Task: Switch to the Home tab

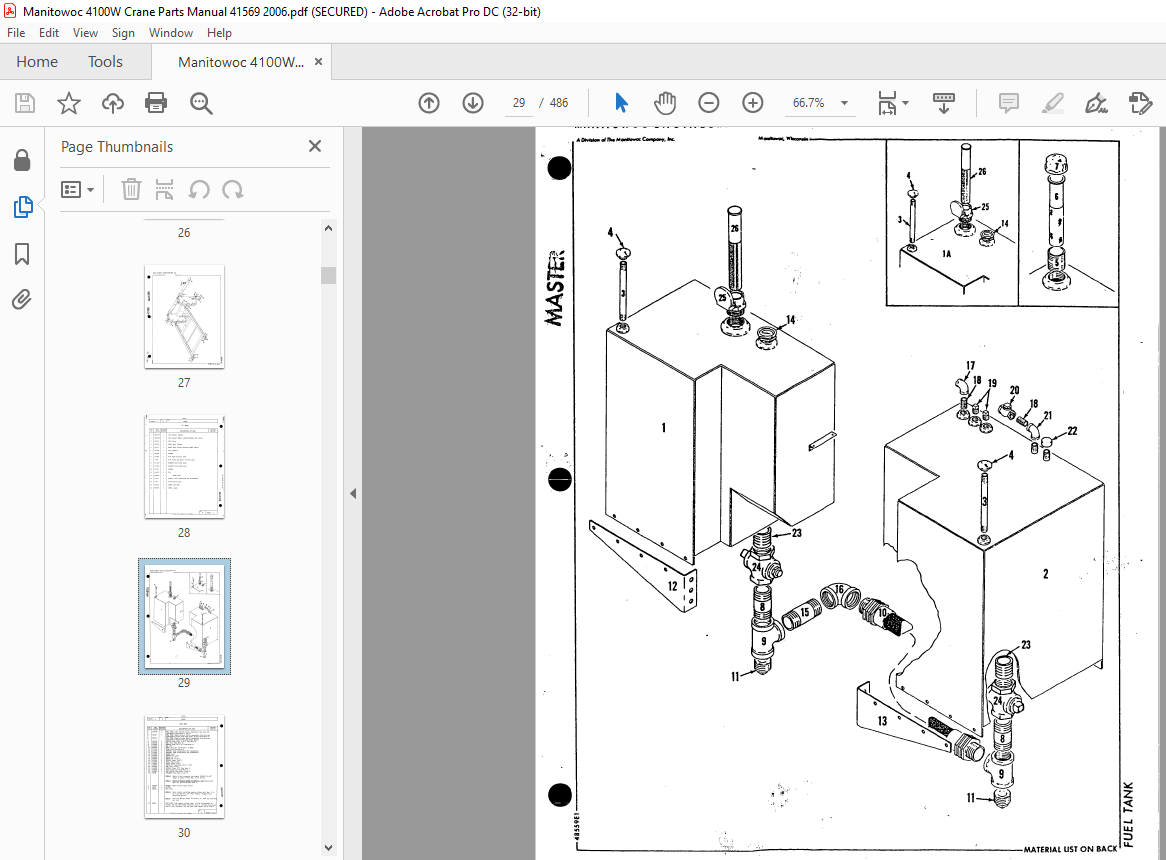Action: [x=37, y=62]
